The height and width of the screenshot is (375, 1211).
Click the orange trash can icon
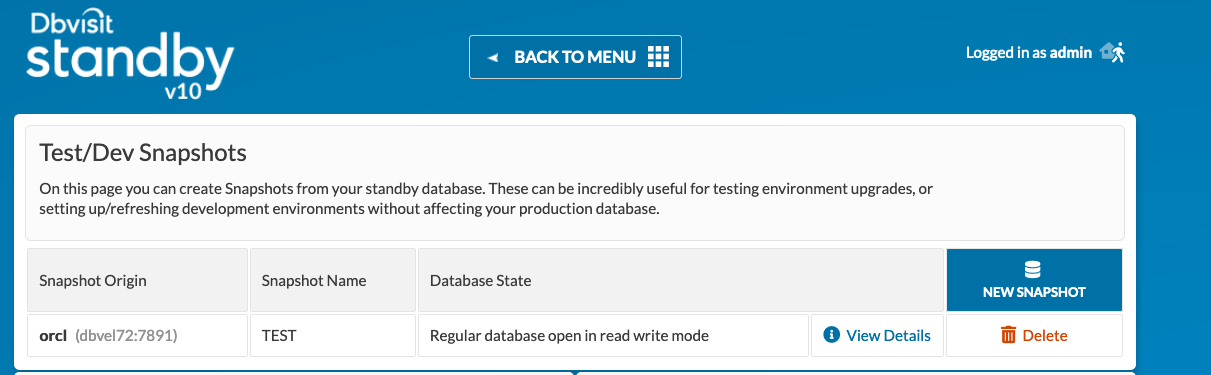click(1008, 335)
